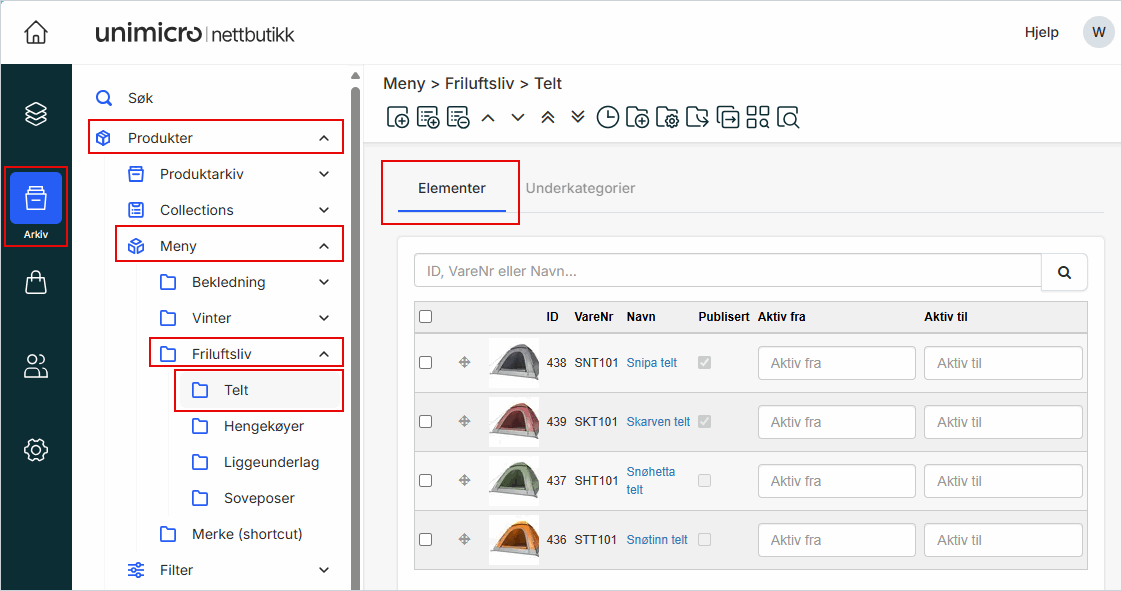Expand the Bekledning folder chevron
Viewport: 1122px width, 591px height.
click(324, 282)
